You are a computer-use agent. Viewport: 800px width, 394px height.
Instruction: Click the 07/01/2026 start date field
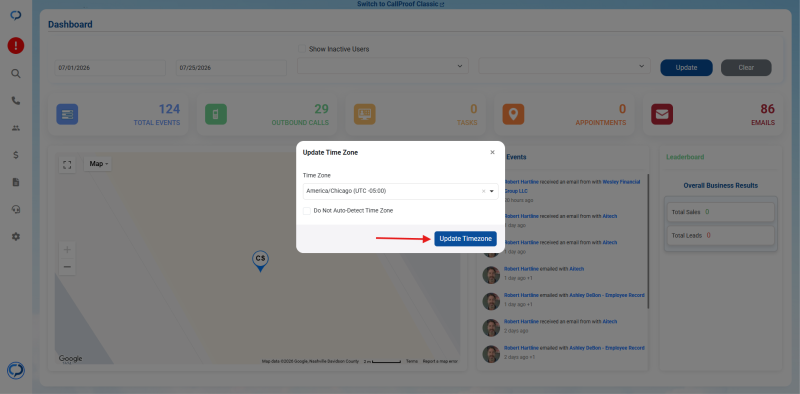(x=110, y=68)
